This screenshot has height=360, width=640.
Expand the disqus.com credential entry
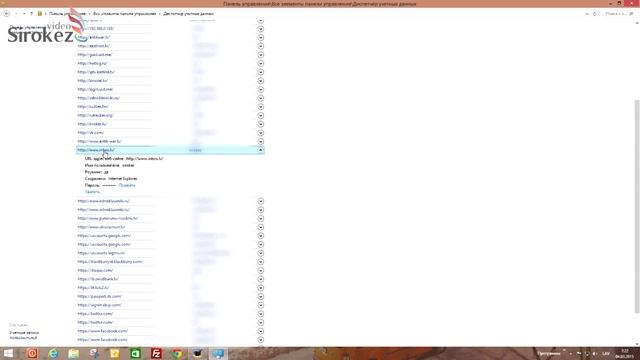pyautogui.click(x=260, y=270)
